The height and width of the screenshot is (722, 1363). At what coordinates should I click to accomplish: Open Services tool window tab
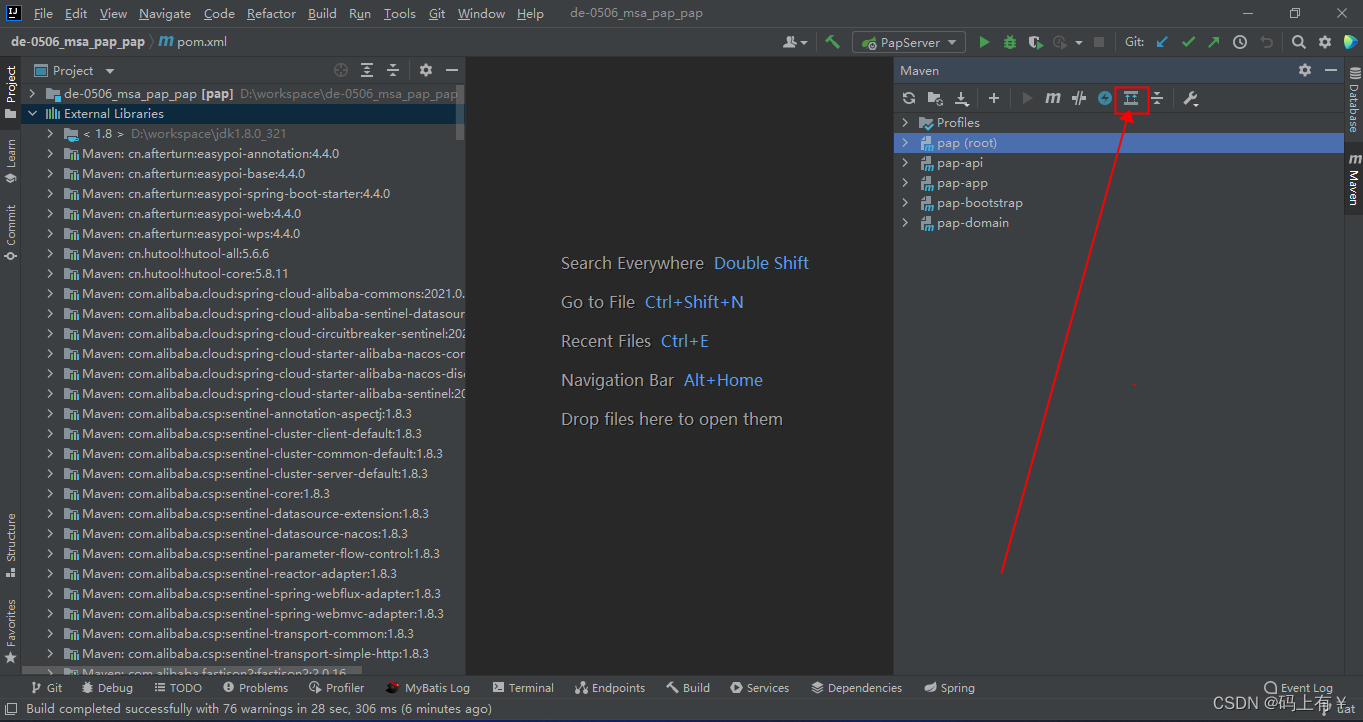pos(759,688)
